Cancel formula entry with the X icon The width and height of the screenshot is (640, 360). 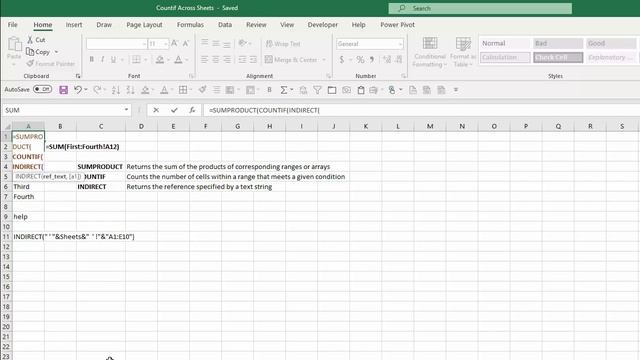tap(156, 110)
